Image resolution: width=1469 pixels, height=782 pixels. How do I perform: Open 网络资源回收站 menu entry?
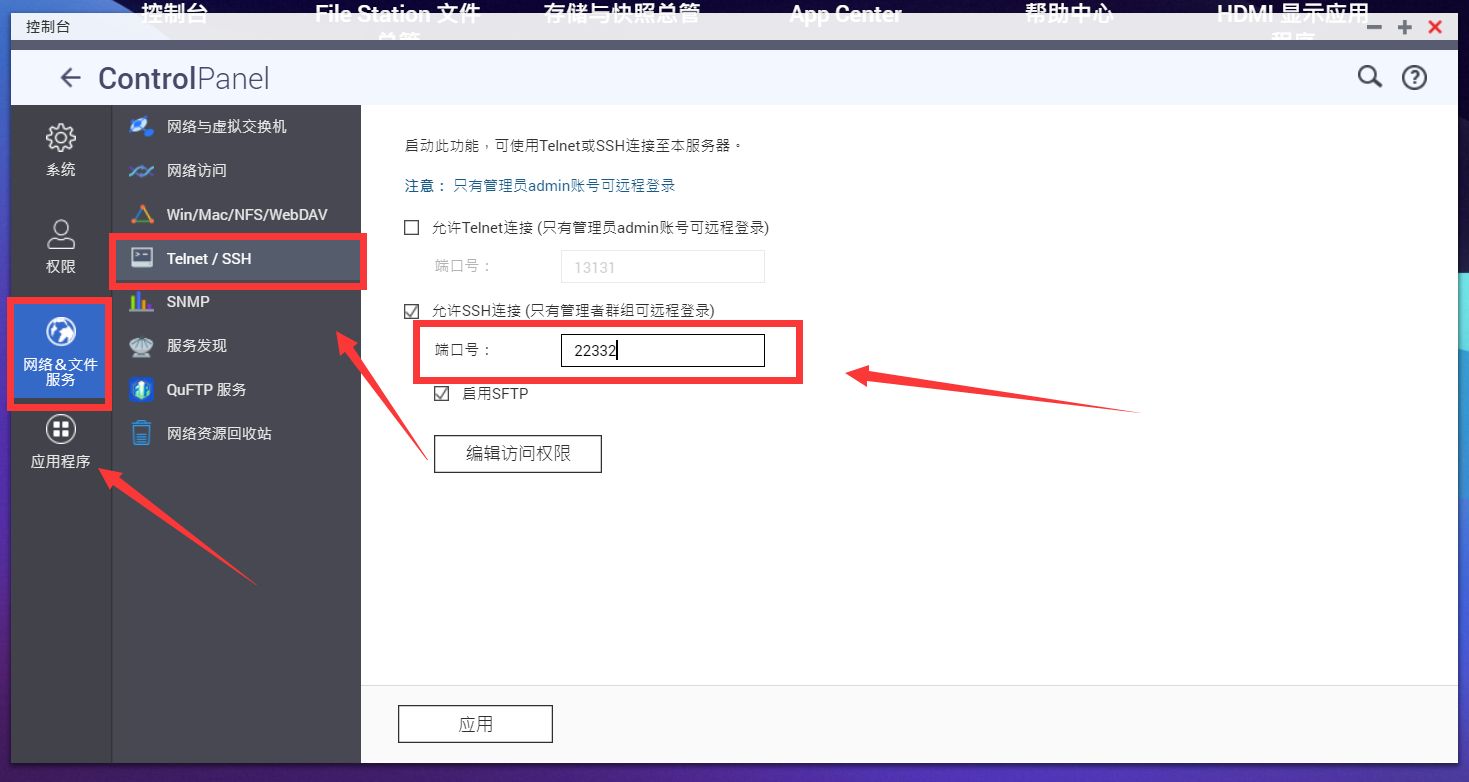(x=236, y=434)
